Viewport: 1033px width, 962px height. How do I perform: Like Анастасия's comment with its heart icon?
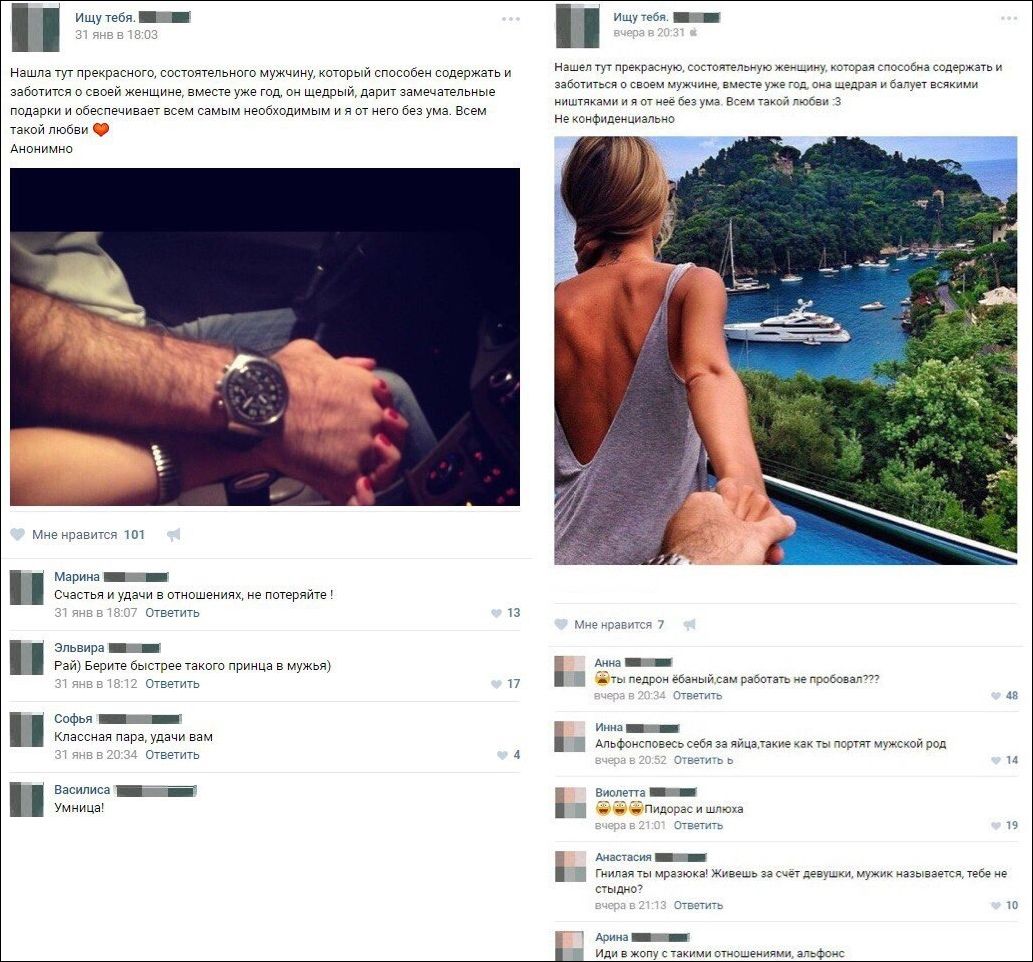click(996, 906)
